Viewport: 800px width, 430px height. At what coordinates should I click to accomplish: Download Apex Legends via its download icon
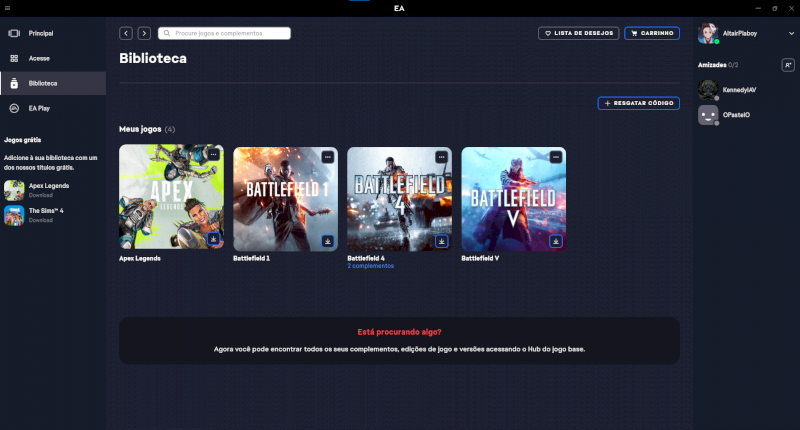tap(213, 238)
